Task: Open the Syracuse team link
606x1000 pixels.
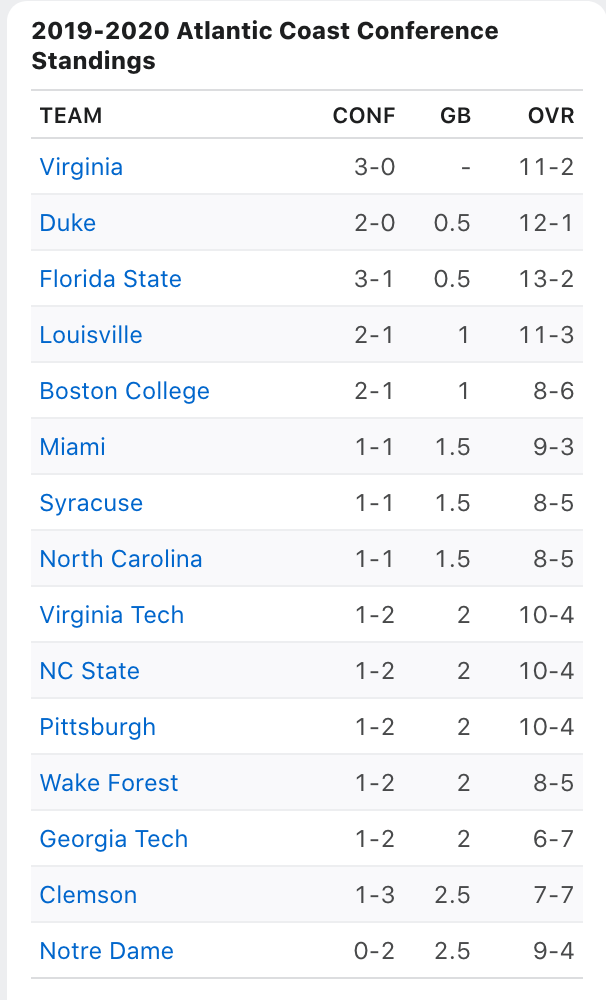Action: click(91, 503)
